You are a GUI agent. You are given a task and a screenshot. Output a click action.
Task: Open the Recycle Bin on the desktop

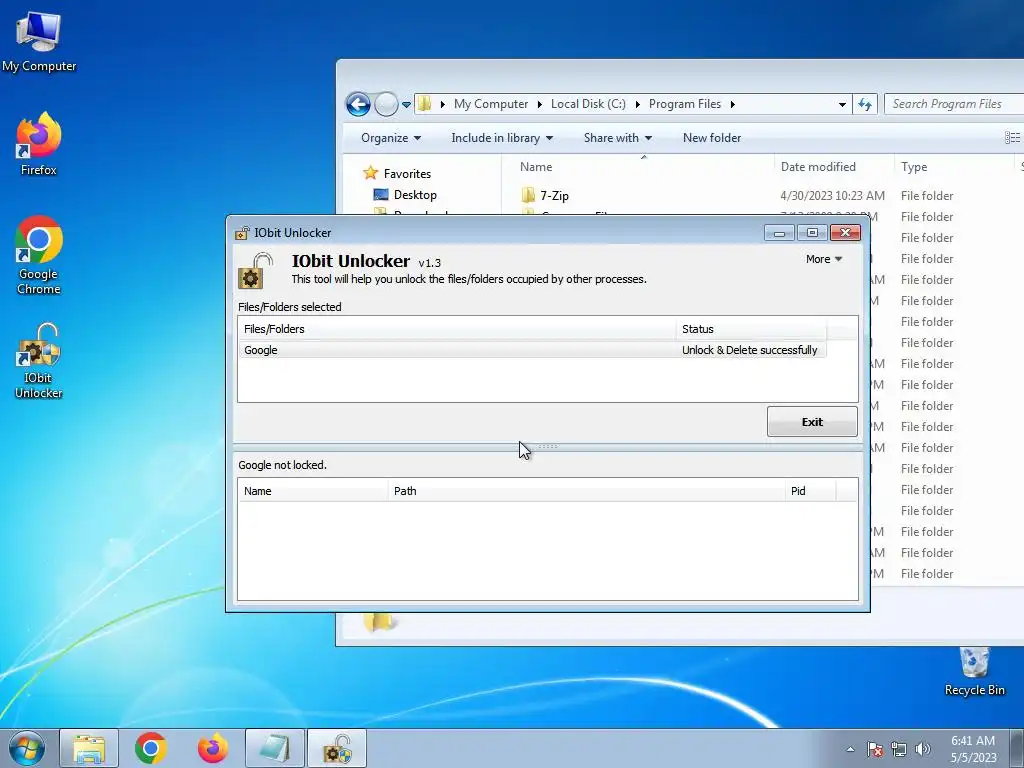(x=974, y=671)
